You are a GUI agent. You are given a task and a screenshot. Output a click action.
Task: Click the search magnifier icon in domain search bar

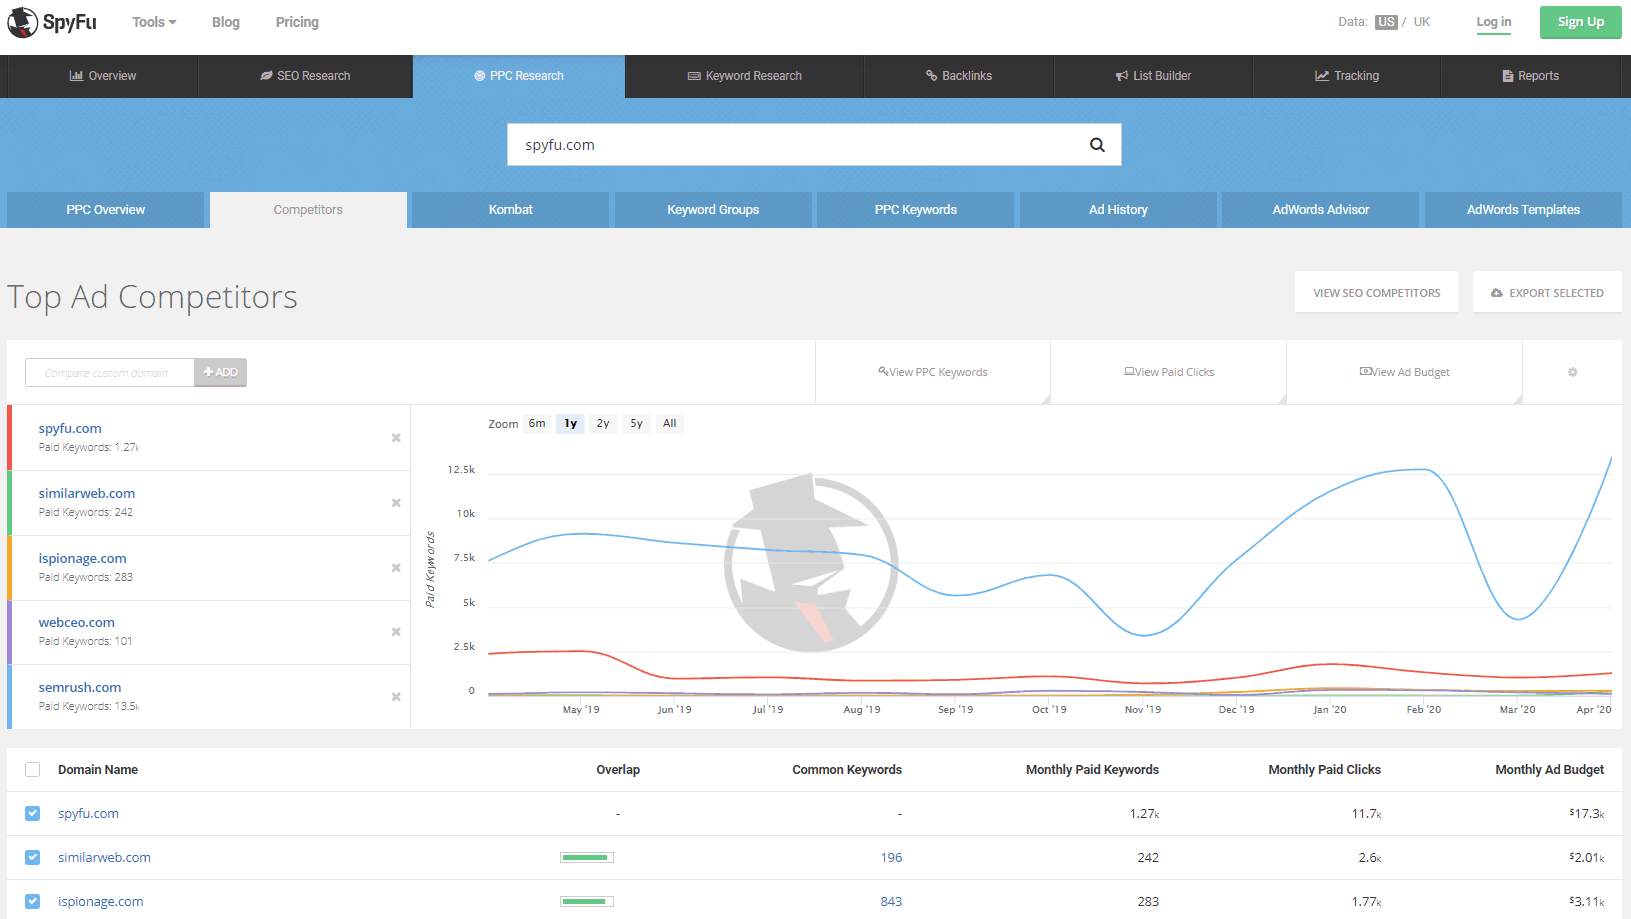[1096, 144]
